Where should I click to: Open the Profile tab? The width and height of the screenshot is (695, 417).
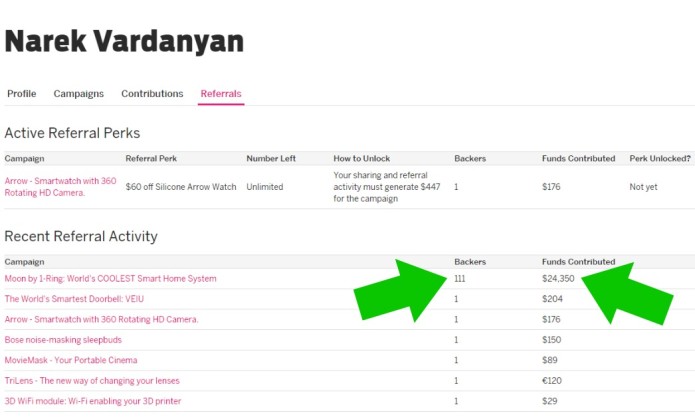pyautogui.click(x=21, y=94)
